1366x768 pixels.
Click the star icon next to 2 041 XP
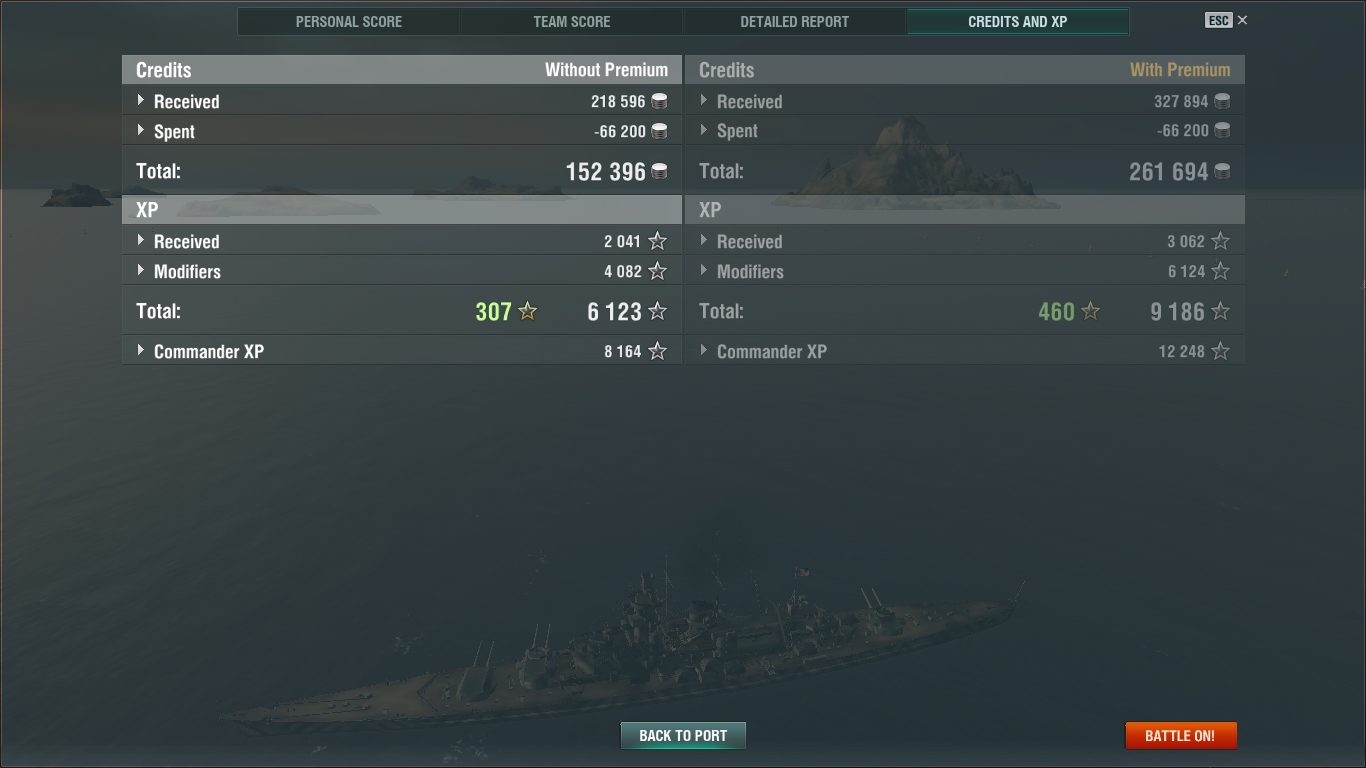657,241
